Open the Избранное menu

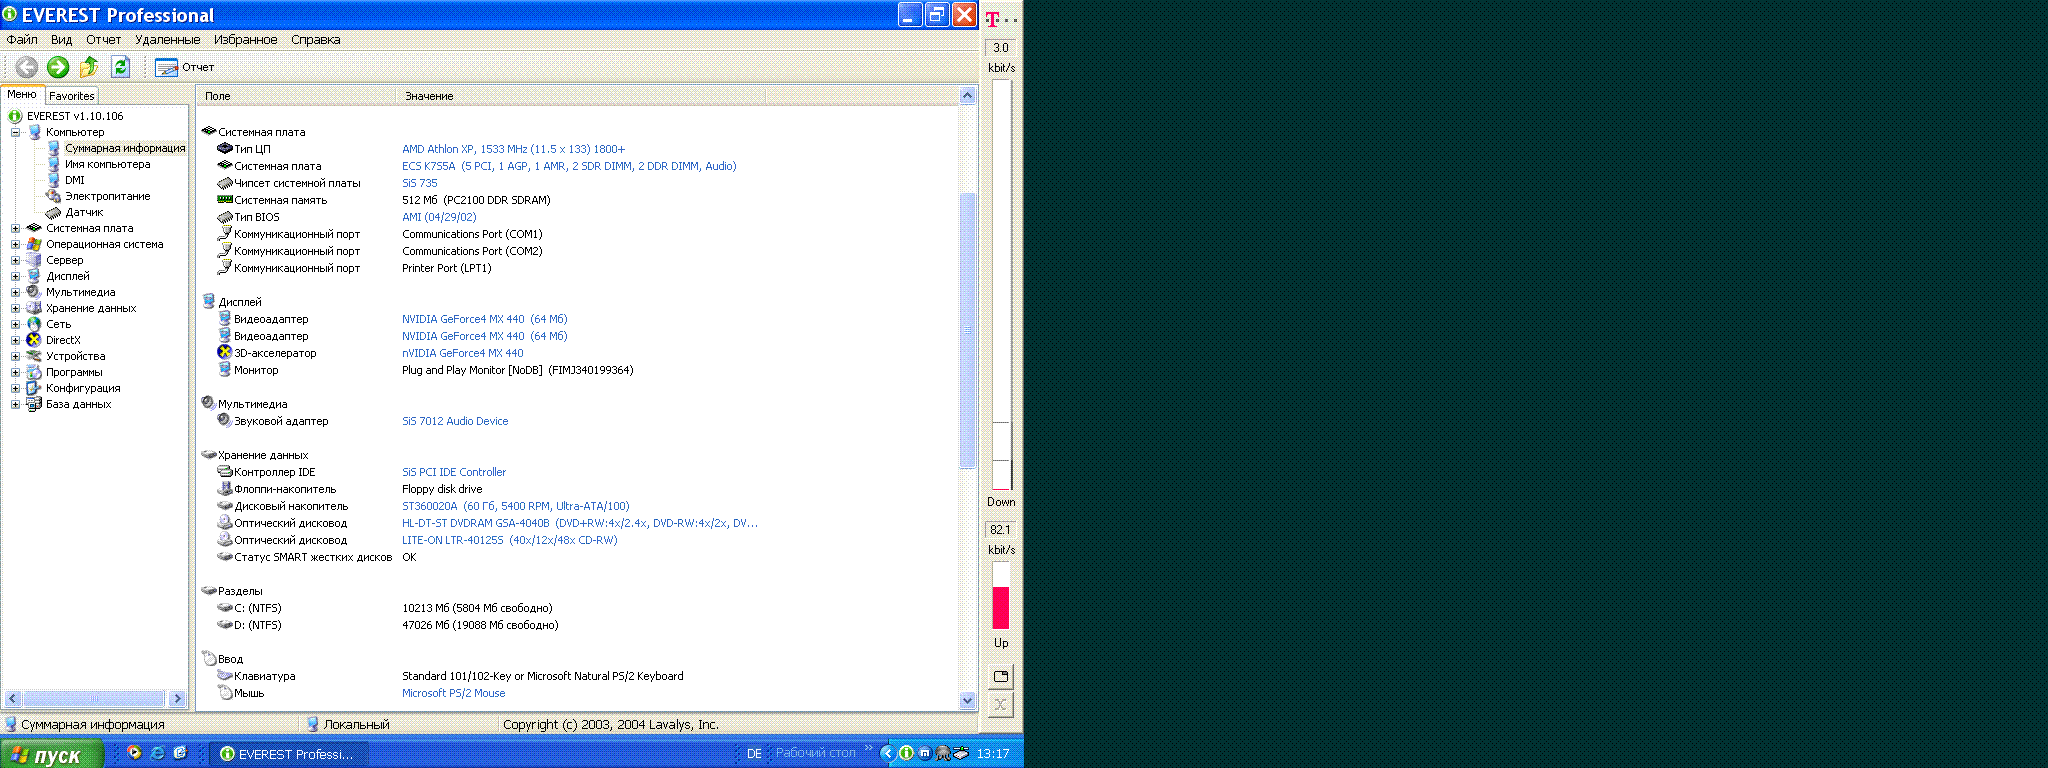(x=245, y=40)
